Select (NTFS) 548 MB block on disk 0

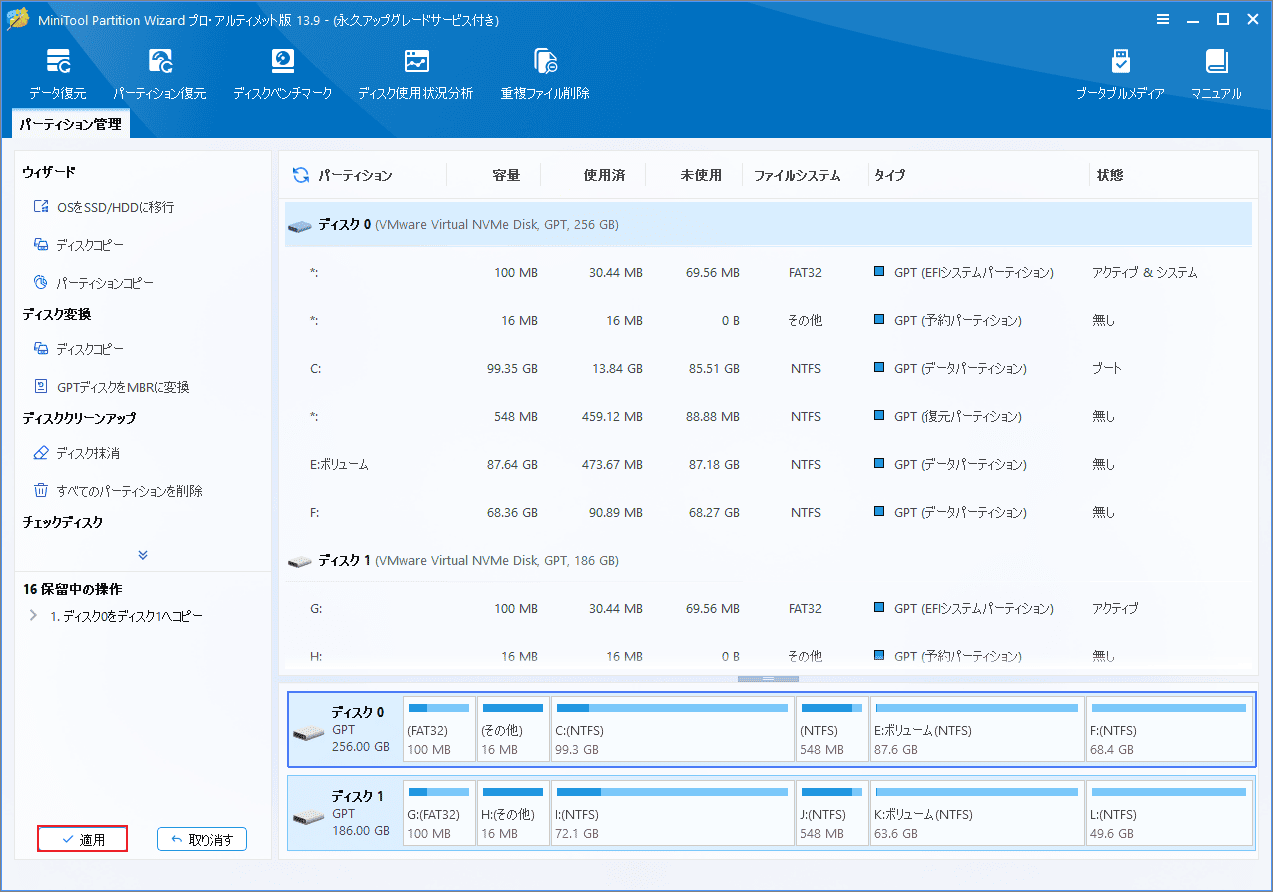coord(832,729)
